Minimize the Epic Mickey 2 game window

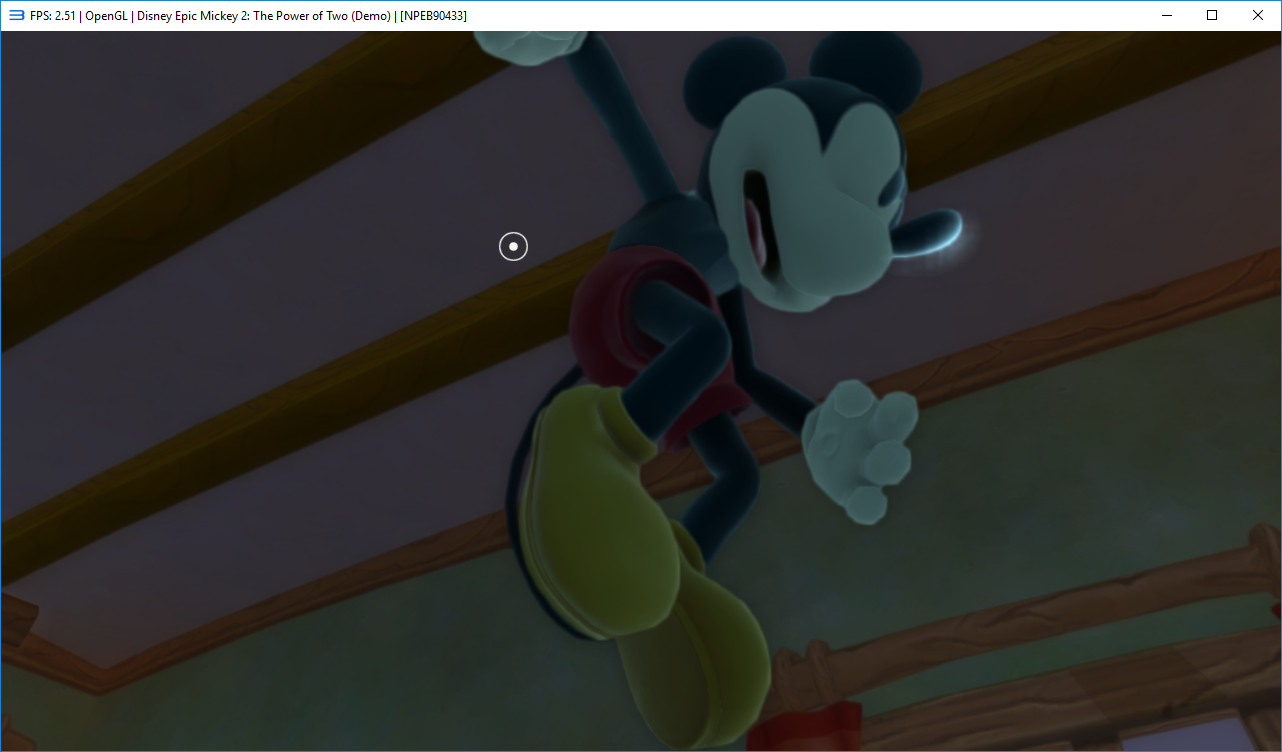[1165, 15]
